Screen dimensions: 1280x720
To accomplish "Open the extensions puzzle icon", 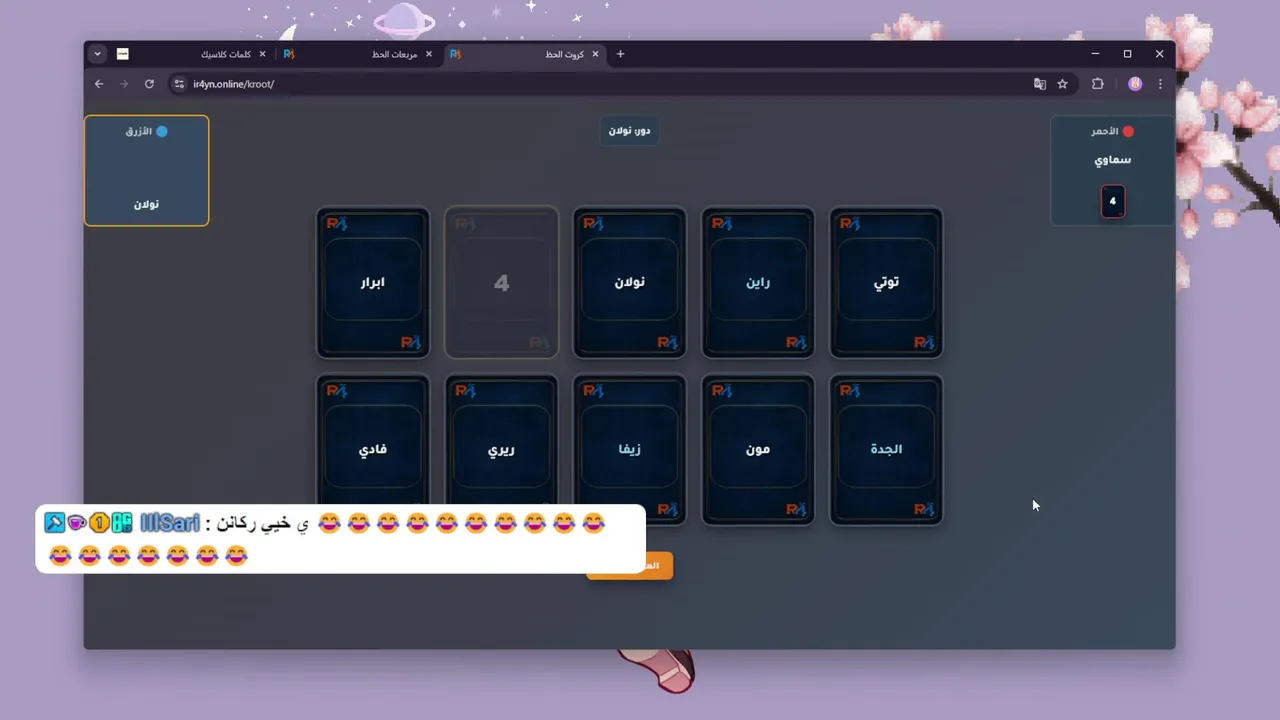I will pyautogui.click(x=1097, y=84).
